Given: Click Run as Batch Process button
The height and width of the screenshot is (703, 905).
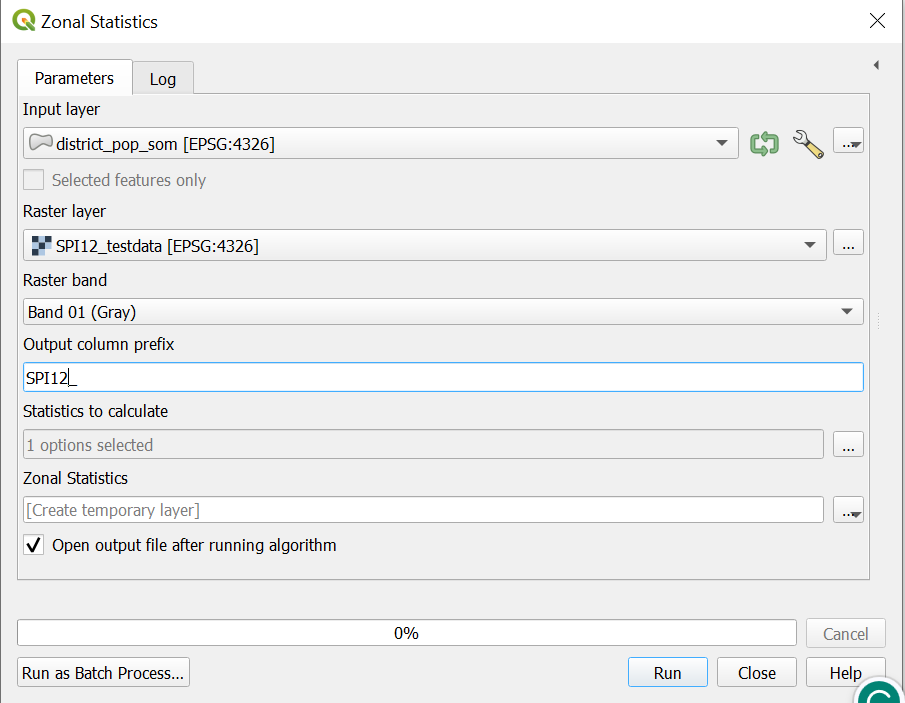Looking at the screenshot, I should coord(103,673).
